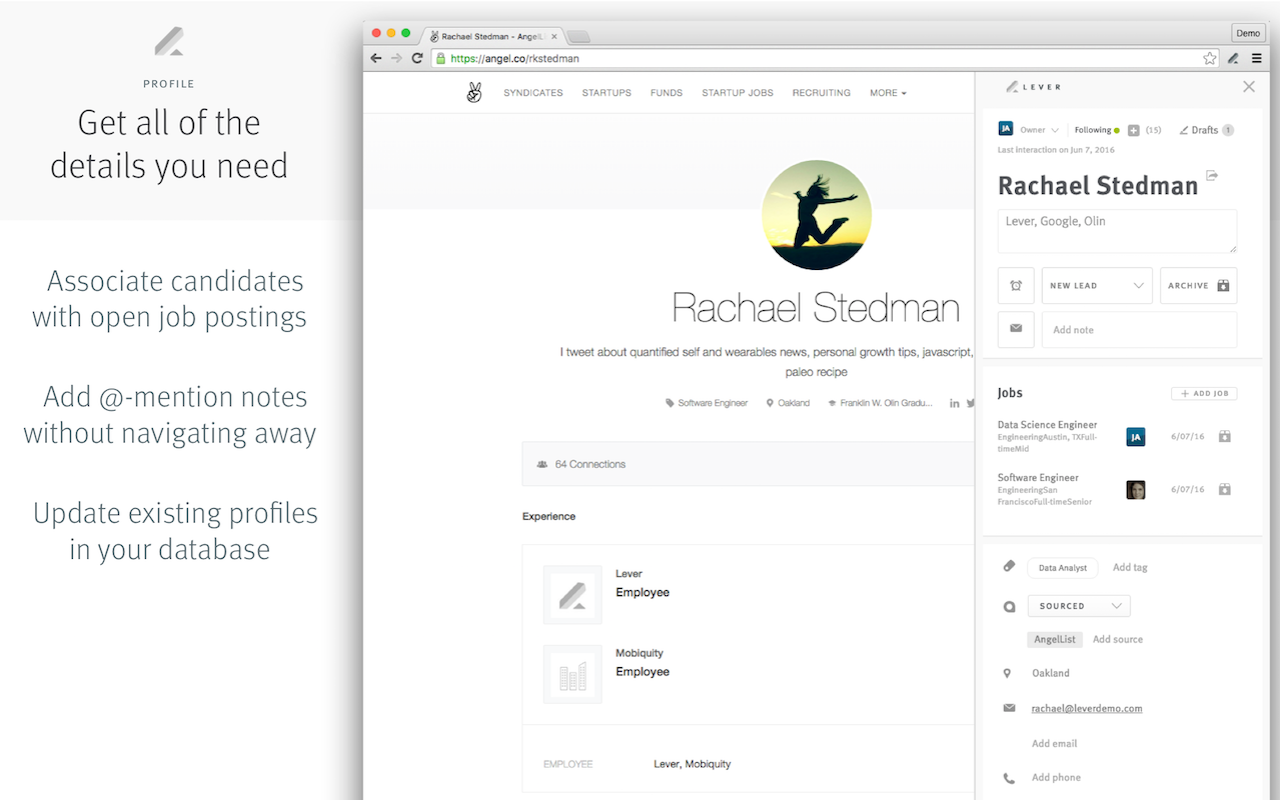Click the 64 Connections row
This screenshot has height=800, width=1280.
click(748, 464)
